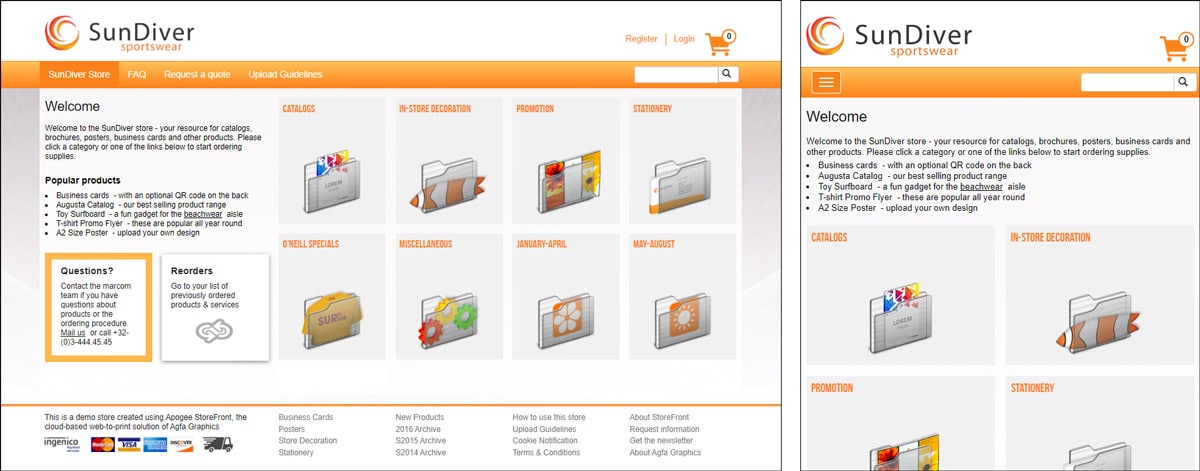Open Upload Guidelines in the navigation bar
The height and width of the screenshot is (471, 1200).
tap(285, 74)
